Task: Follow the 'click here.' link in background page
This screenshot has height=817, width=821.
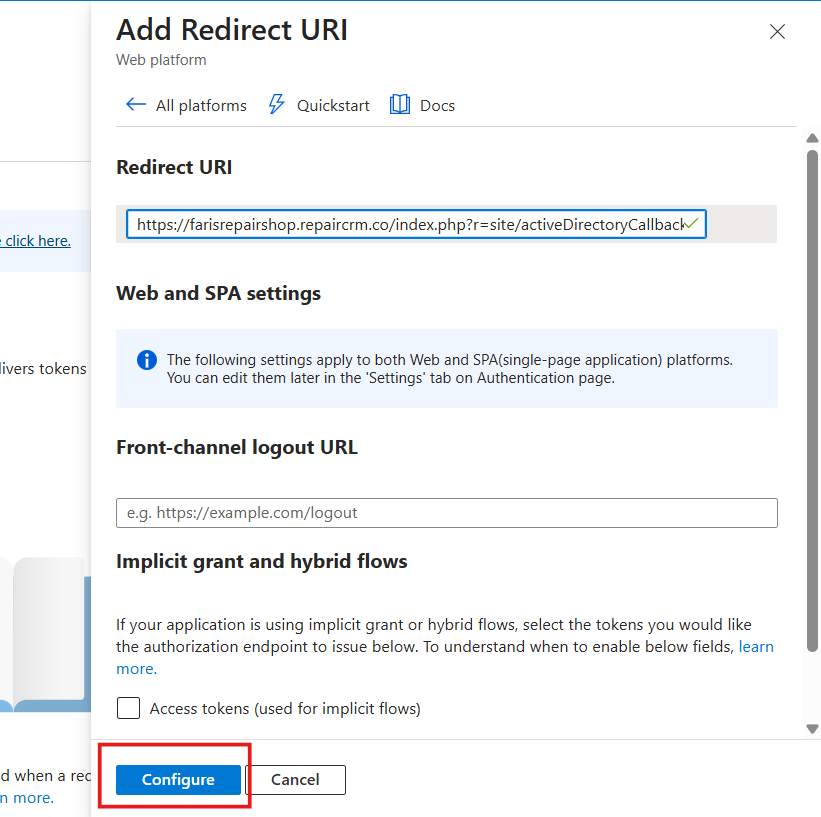Action: point(37,241)
